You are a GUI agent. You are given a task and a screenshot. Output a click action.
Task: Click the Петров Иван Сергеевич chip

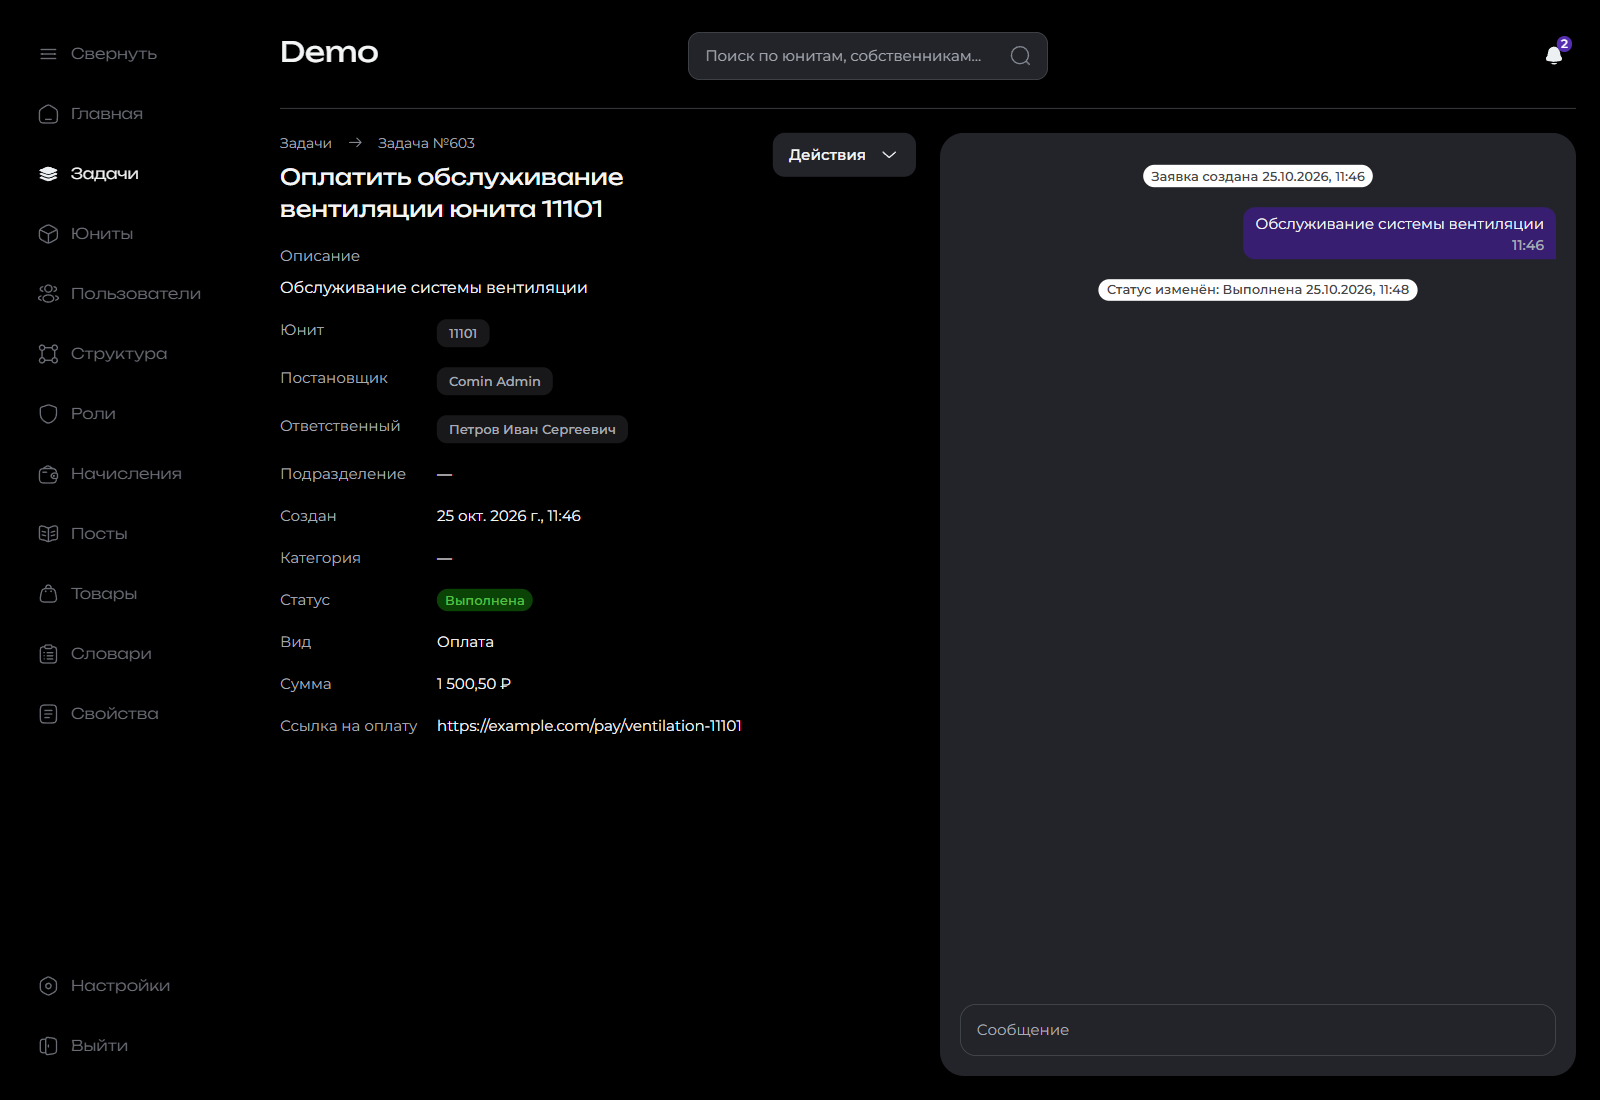532,429
